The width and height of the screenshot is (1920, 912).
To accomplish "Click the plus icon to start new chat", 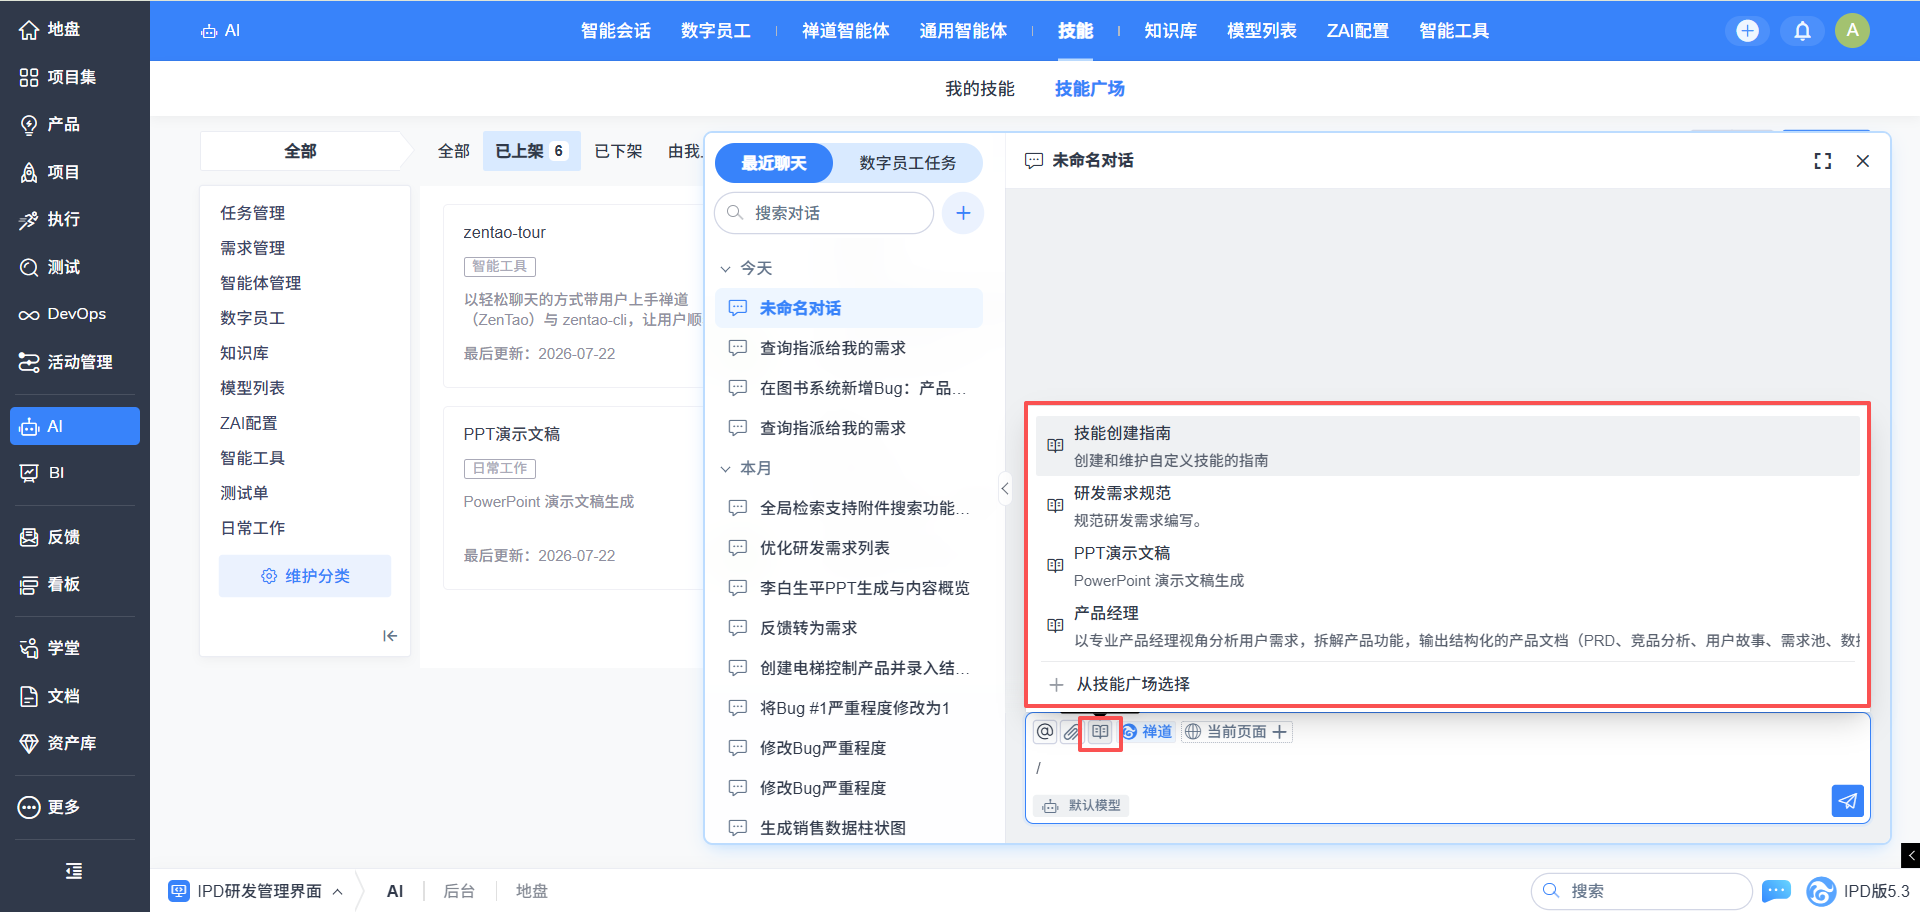I will pyautogui.click(x=963, y=213).
